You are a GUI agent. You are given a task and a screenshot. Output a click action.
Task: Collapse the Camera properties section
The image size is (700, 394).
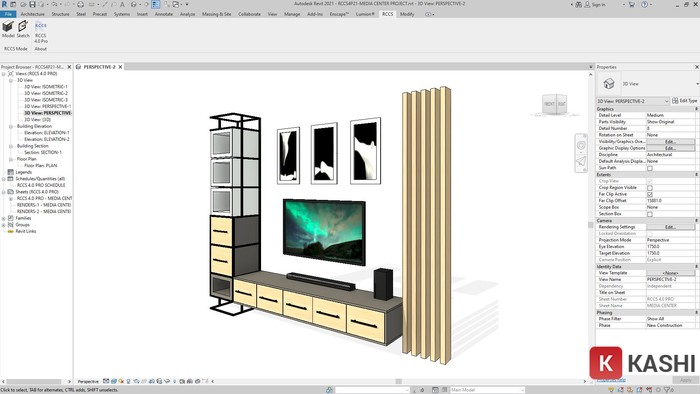point(696,220)
